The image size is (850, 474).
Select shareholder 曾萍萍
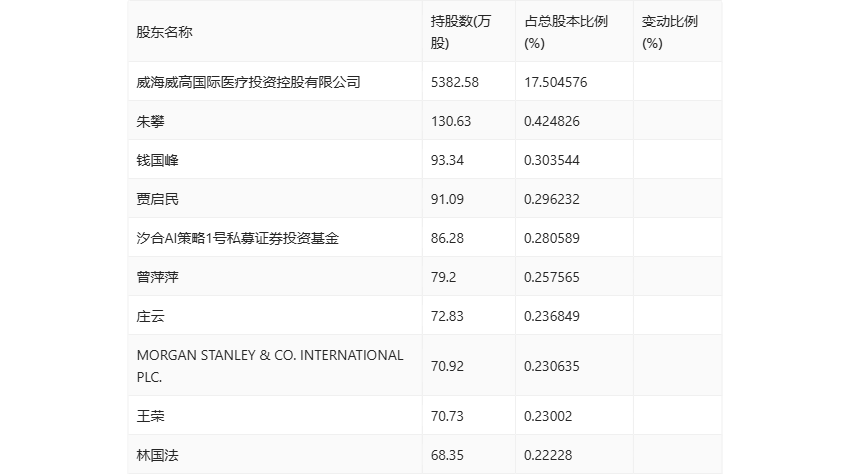pos(157,277)
